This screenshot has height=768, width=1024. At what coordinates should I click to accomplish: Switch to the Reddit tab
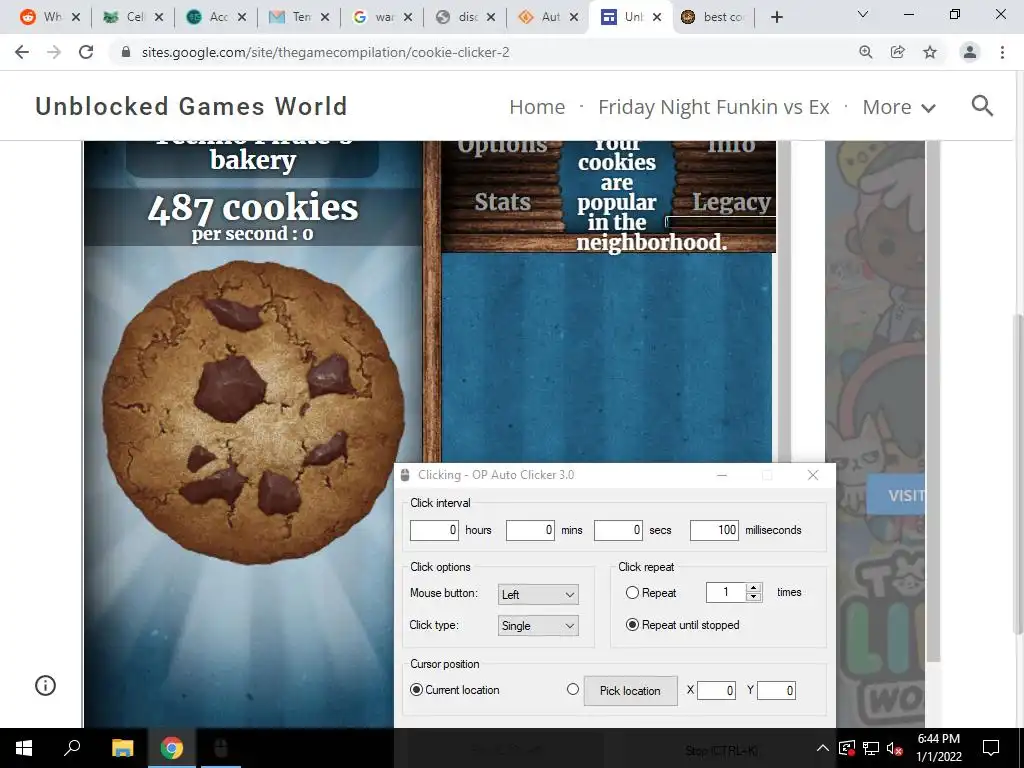pyautogui.click(x=50, y=18)
